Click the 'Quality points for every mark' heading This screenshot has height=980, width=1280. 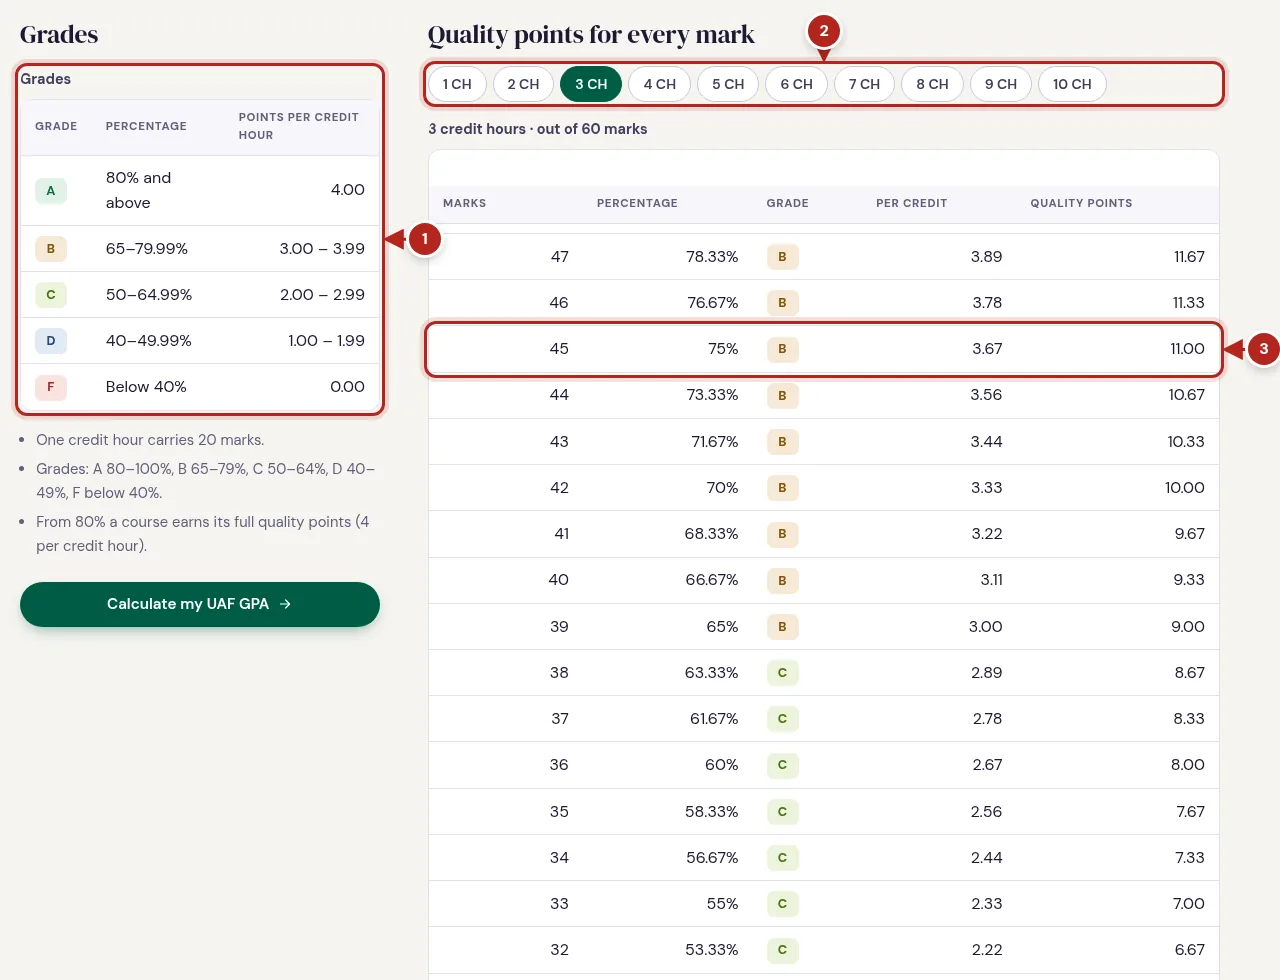point(591,35)
